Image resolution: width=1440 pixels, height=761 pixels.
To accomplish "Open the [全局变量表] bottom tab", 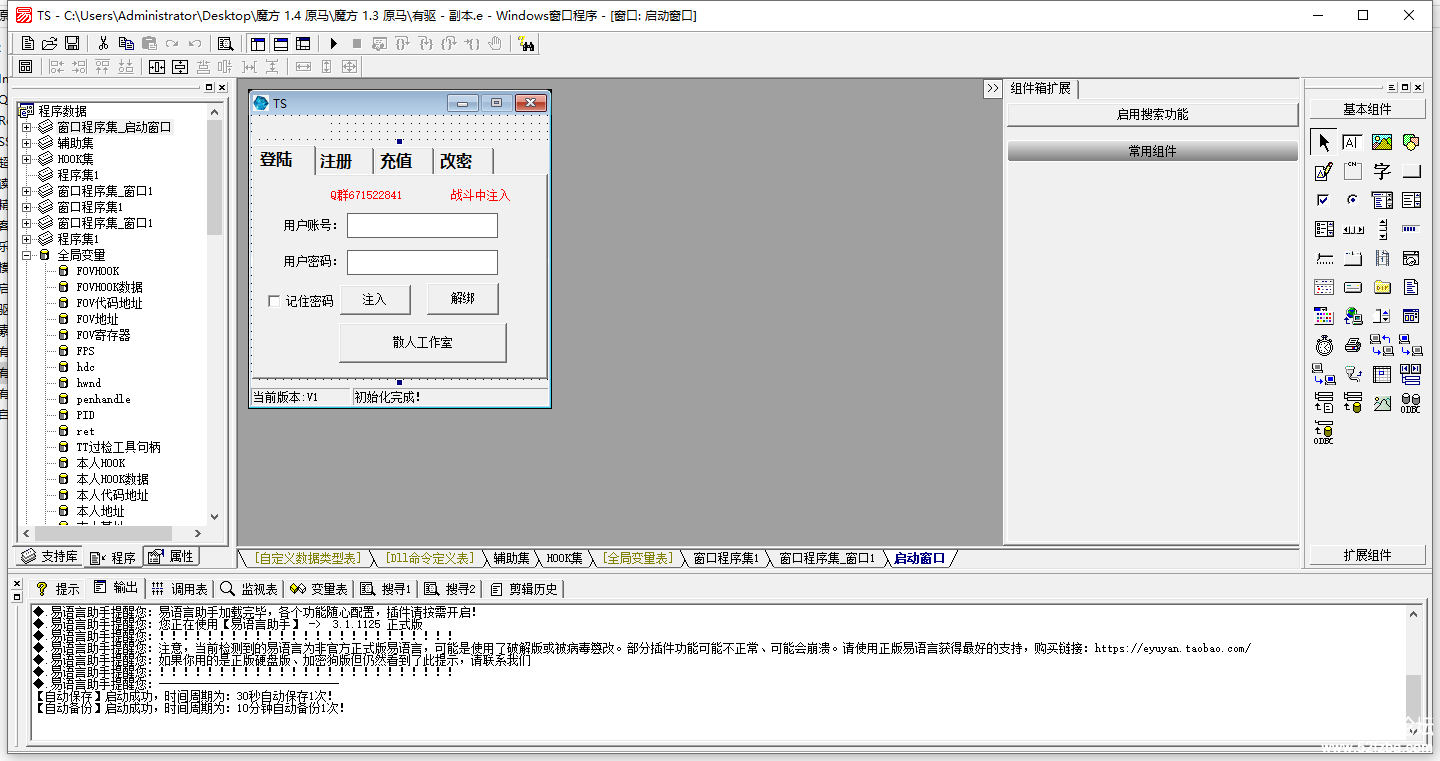I will [x=638, y=558].
